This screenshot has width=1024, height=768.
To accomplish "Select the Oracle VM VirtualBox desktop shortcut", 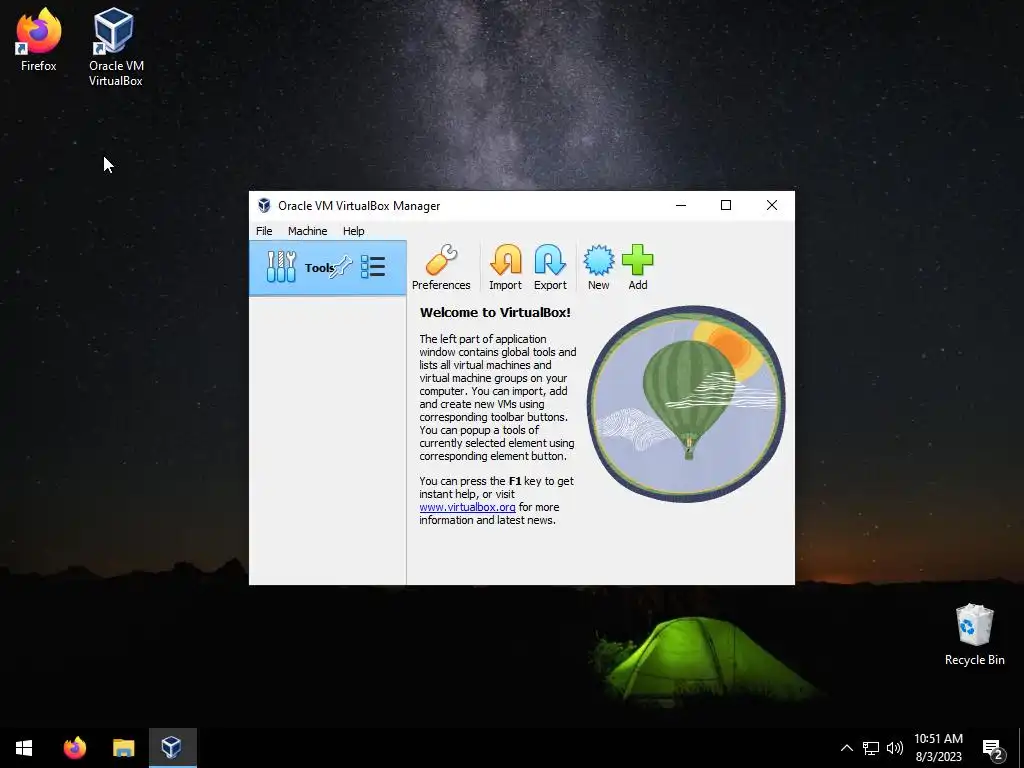I will pyautogui.click(x=116, y=47).
